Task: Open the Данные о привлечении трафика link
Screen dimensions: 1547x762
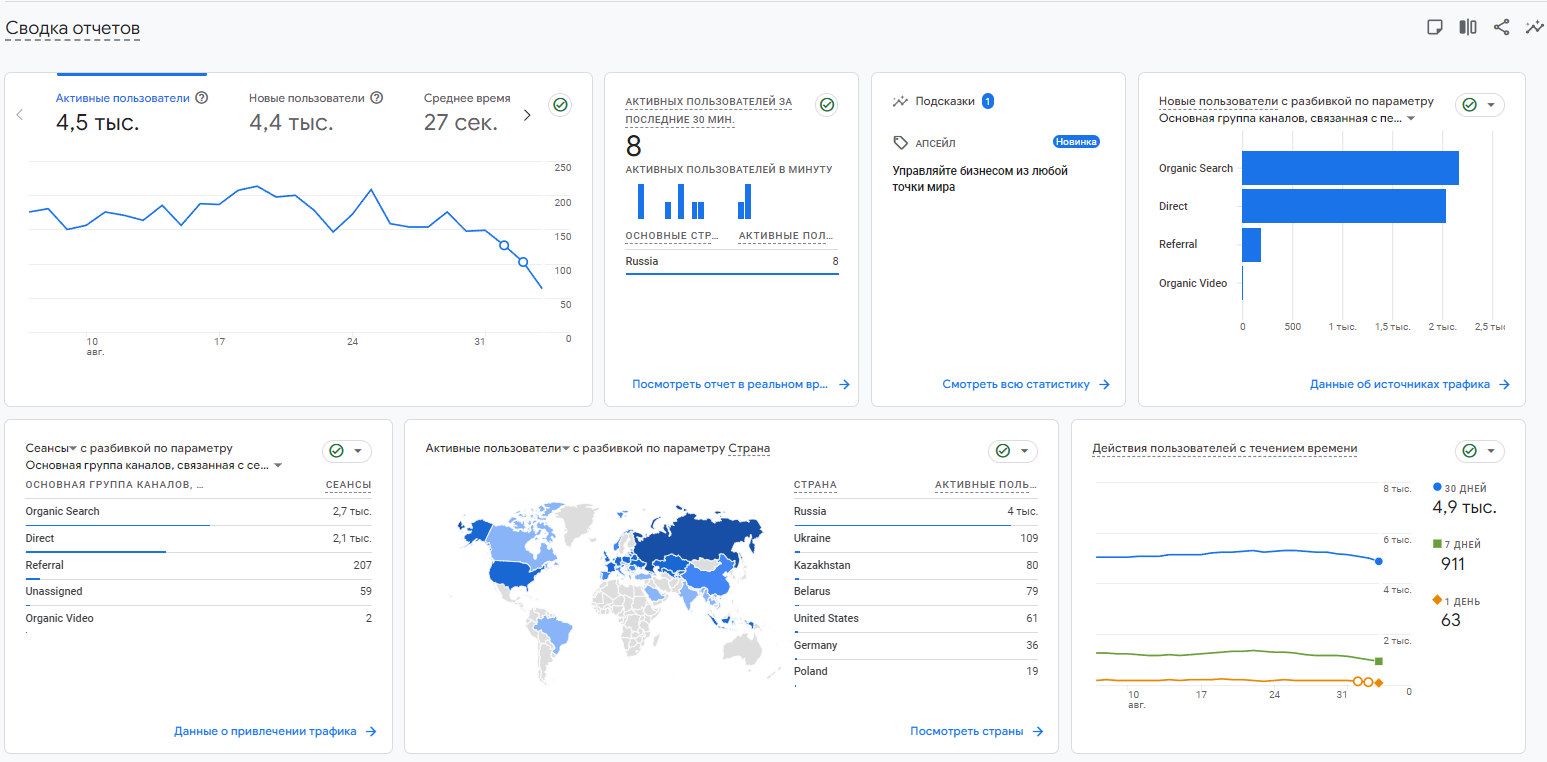Action: tap(275, 731)
